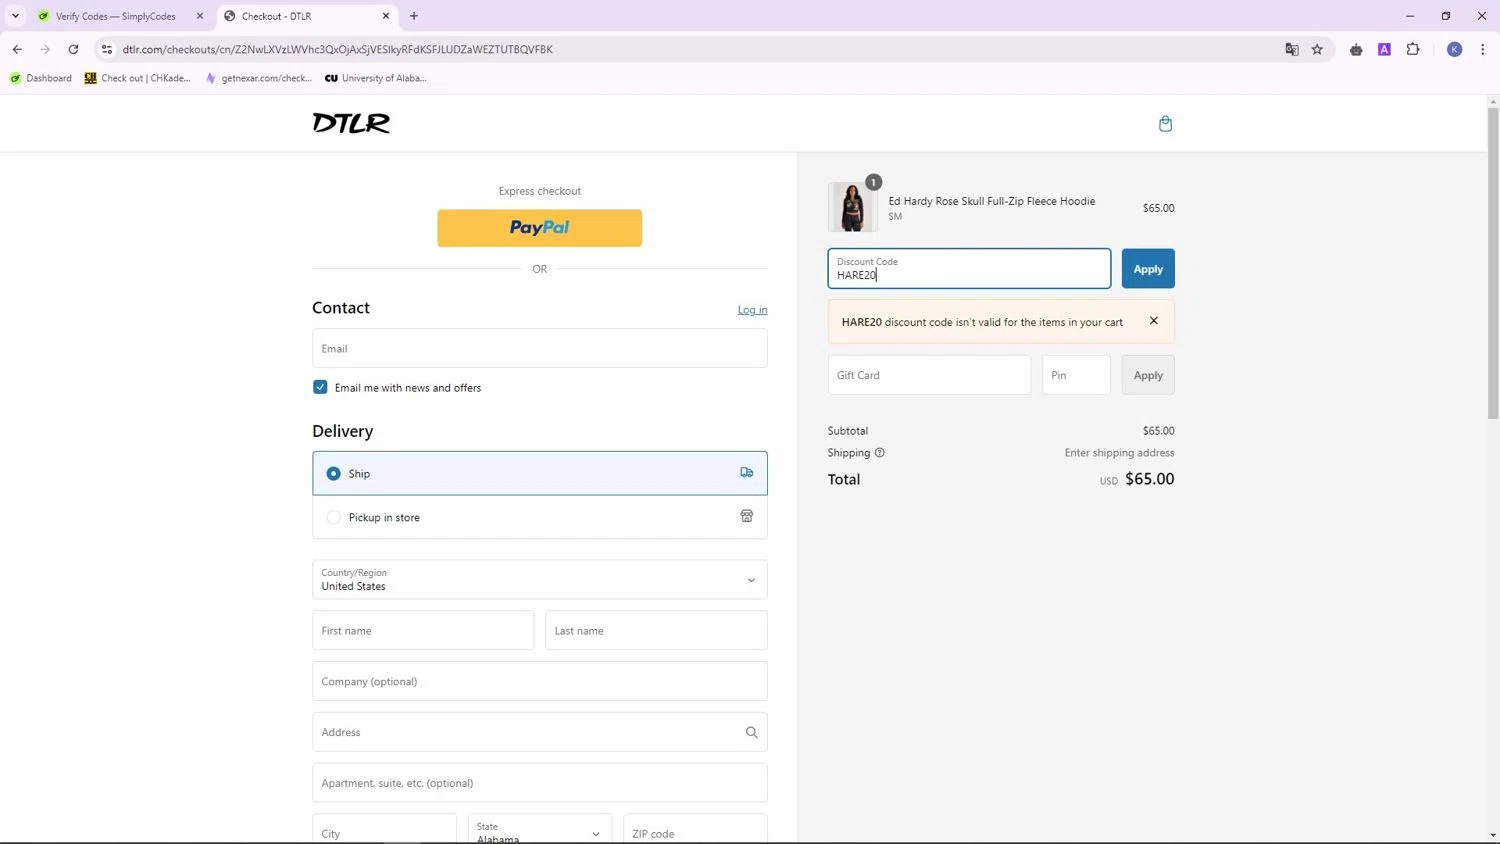Image resolution: width=1500 pixels, height=844 pixels.
Task: Expand the Country/Region dropdown
Action: [x=540, y=580]
